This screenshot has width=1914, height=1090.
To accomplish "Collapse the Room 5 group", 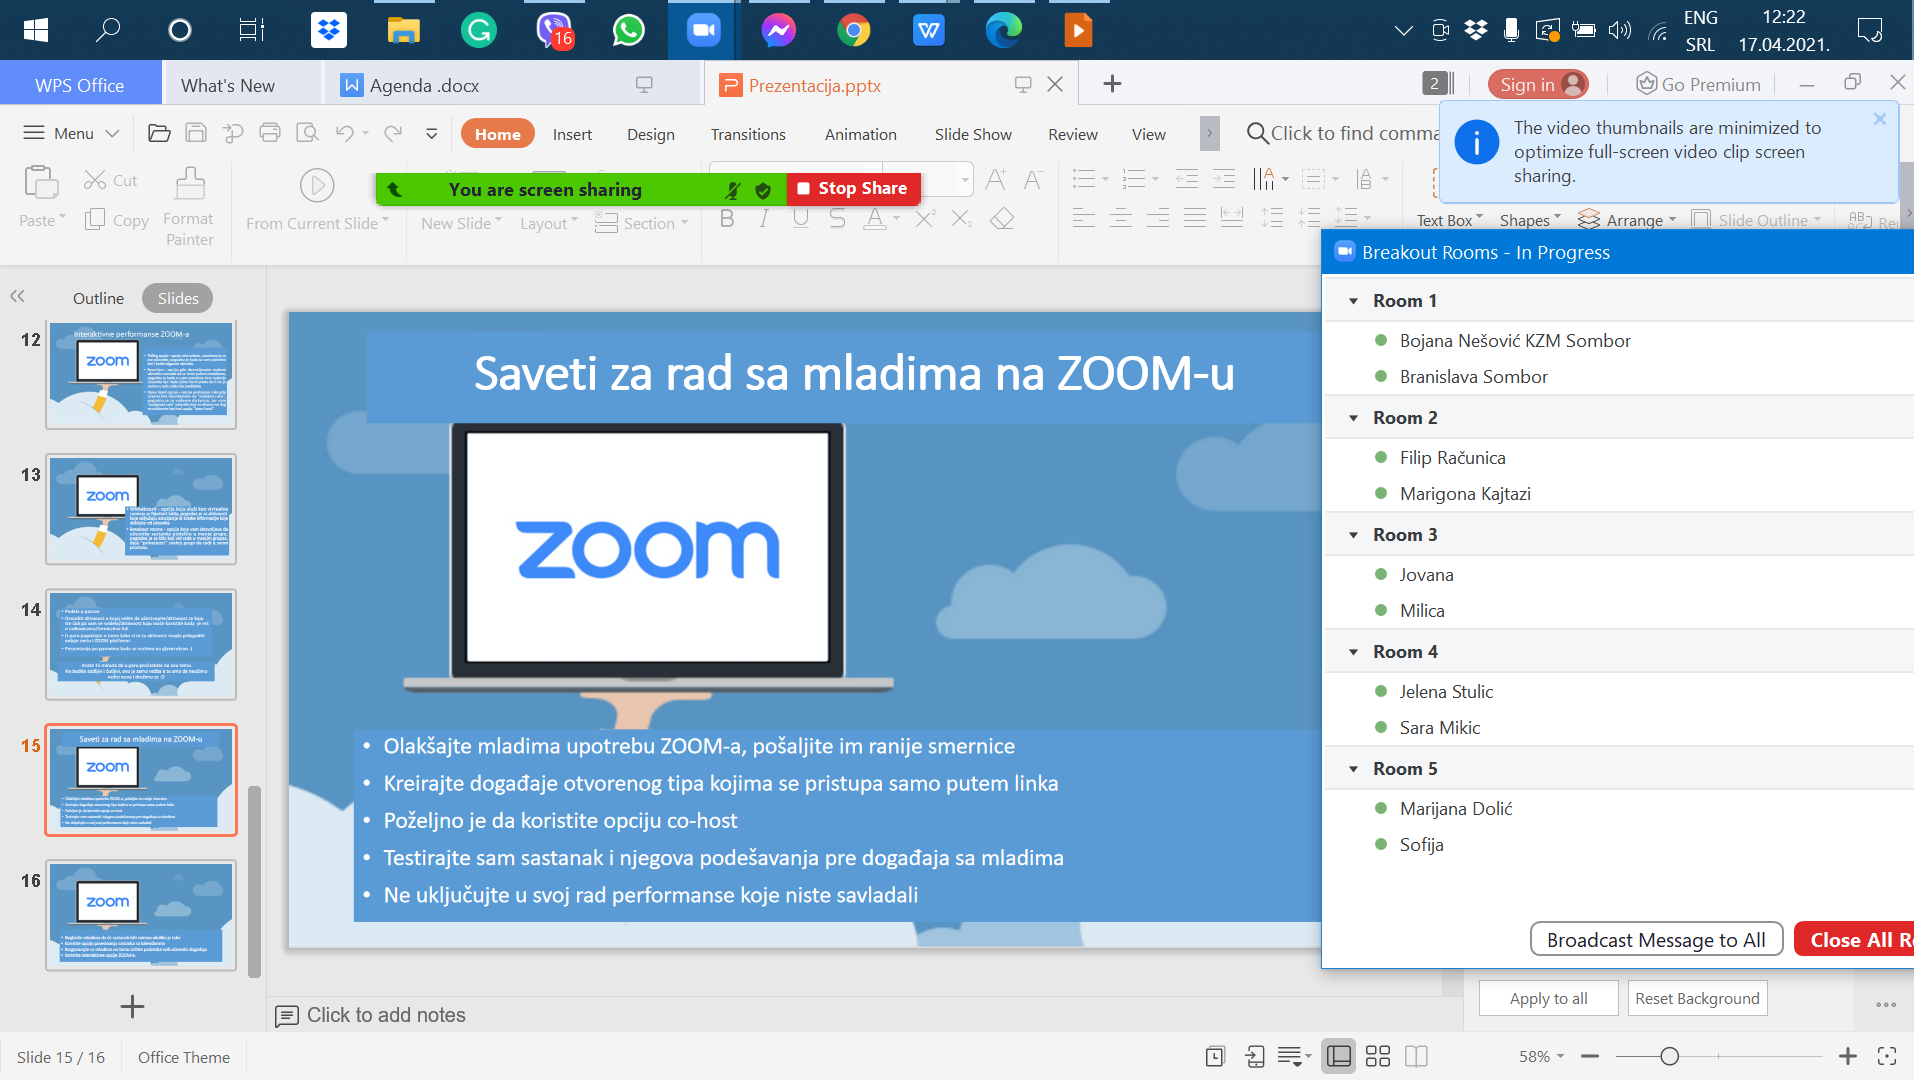I will click(x=1353, y=769).
